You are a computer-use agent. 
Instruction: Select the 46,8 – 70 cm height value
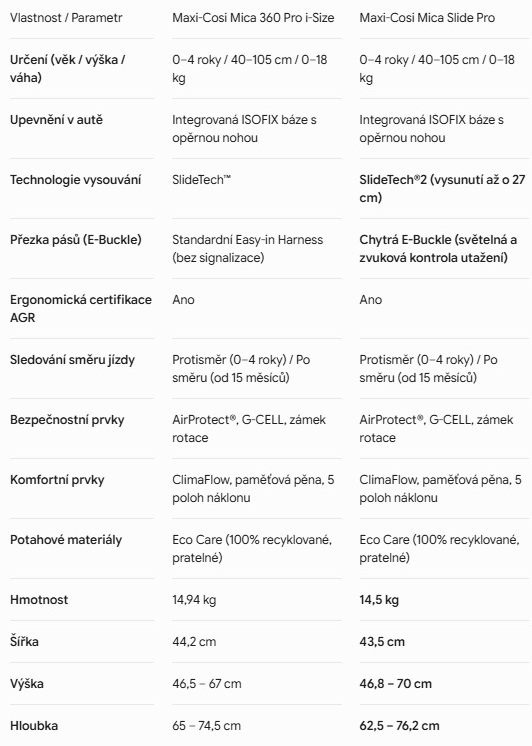pyautogui.click(x=395, y=684)
